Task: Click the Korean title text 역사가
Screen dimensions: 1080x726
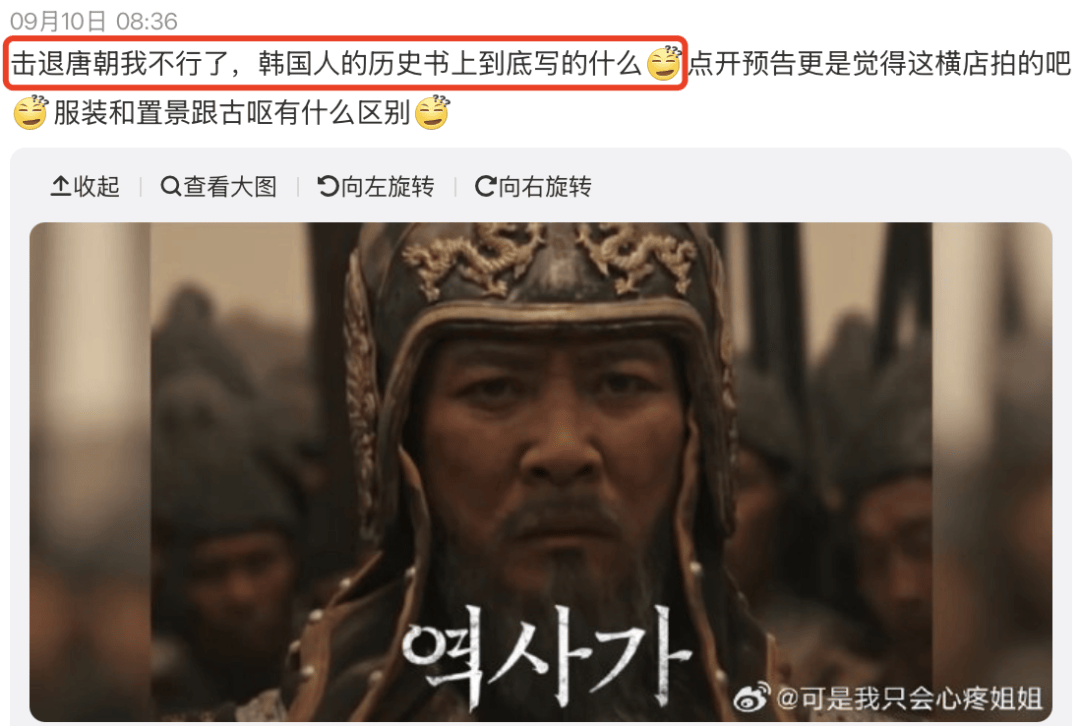Action: pos(546,656)
